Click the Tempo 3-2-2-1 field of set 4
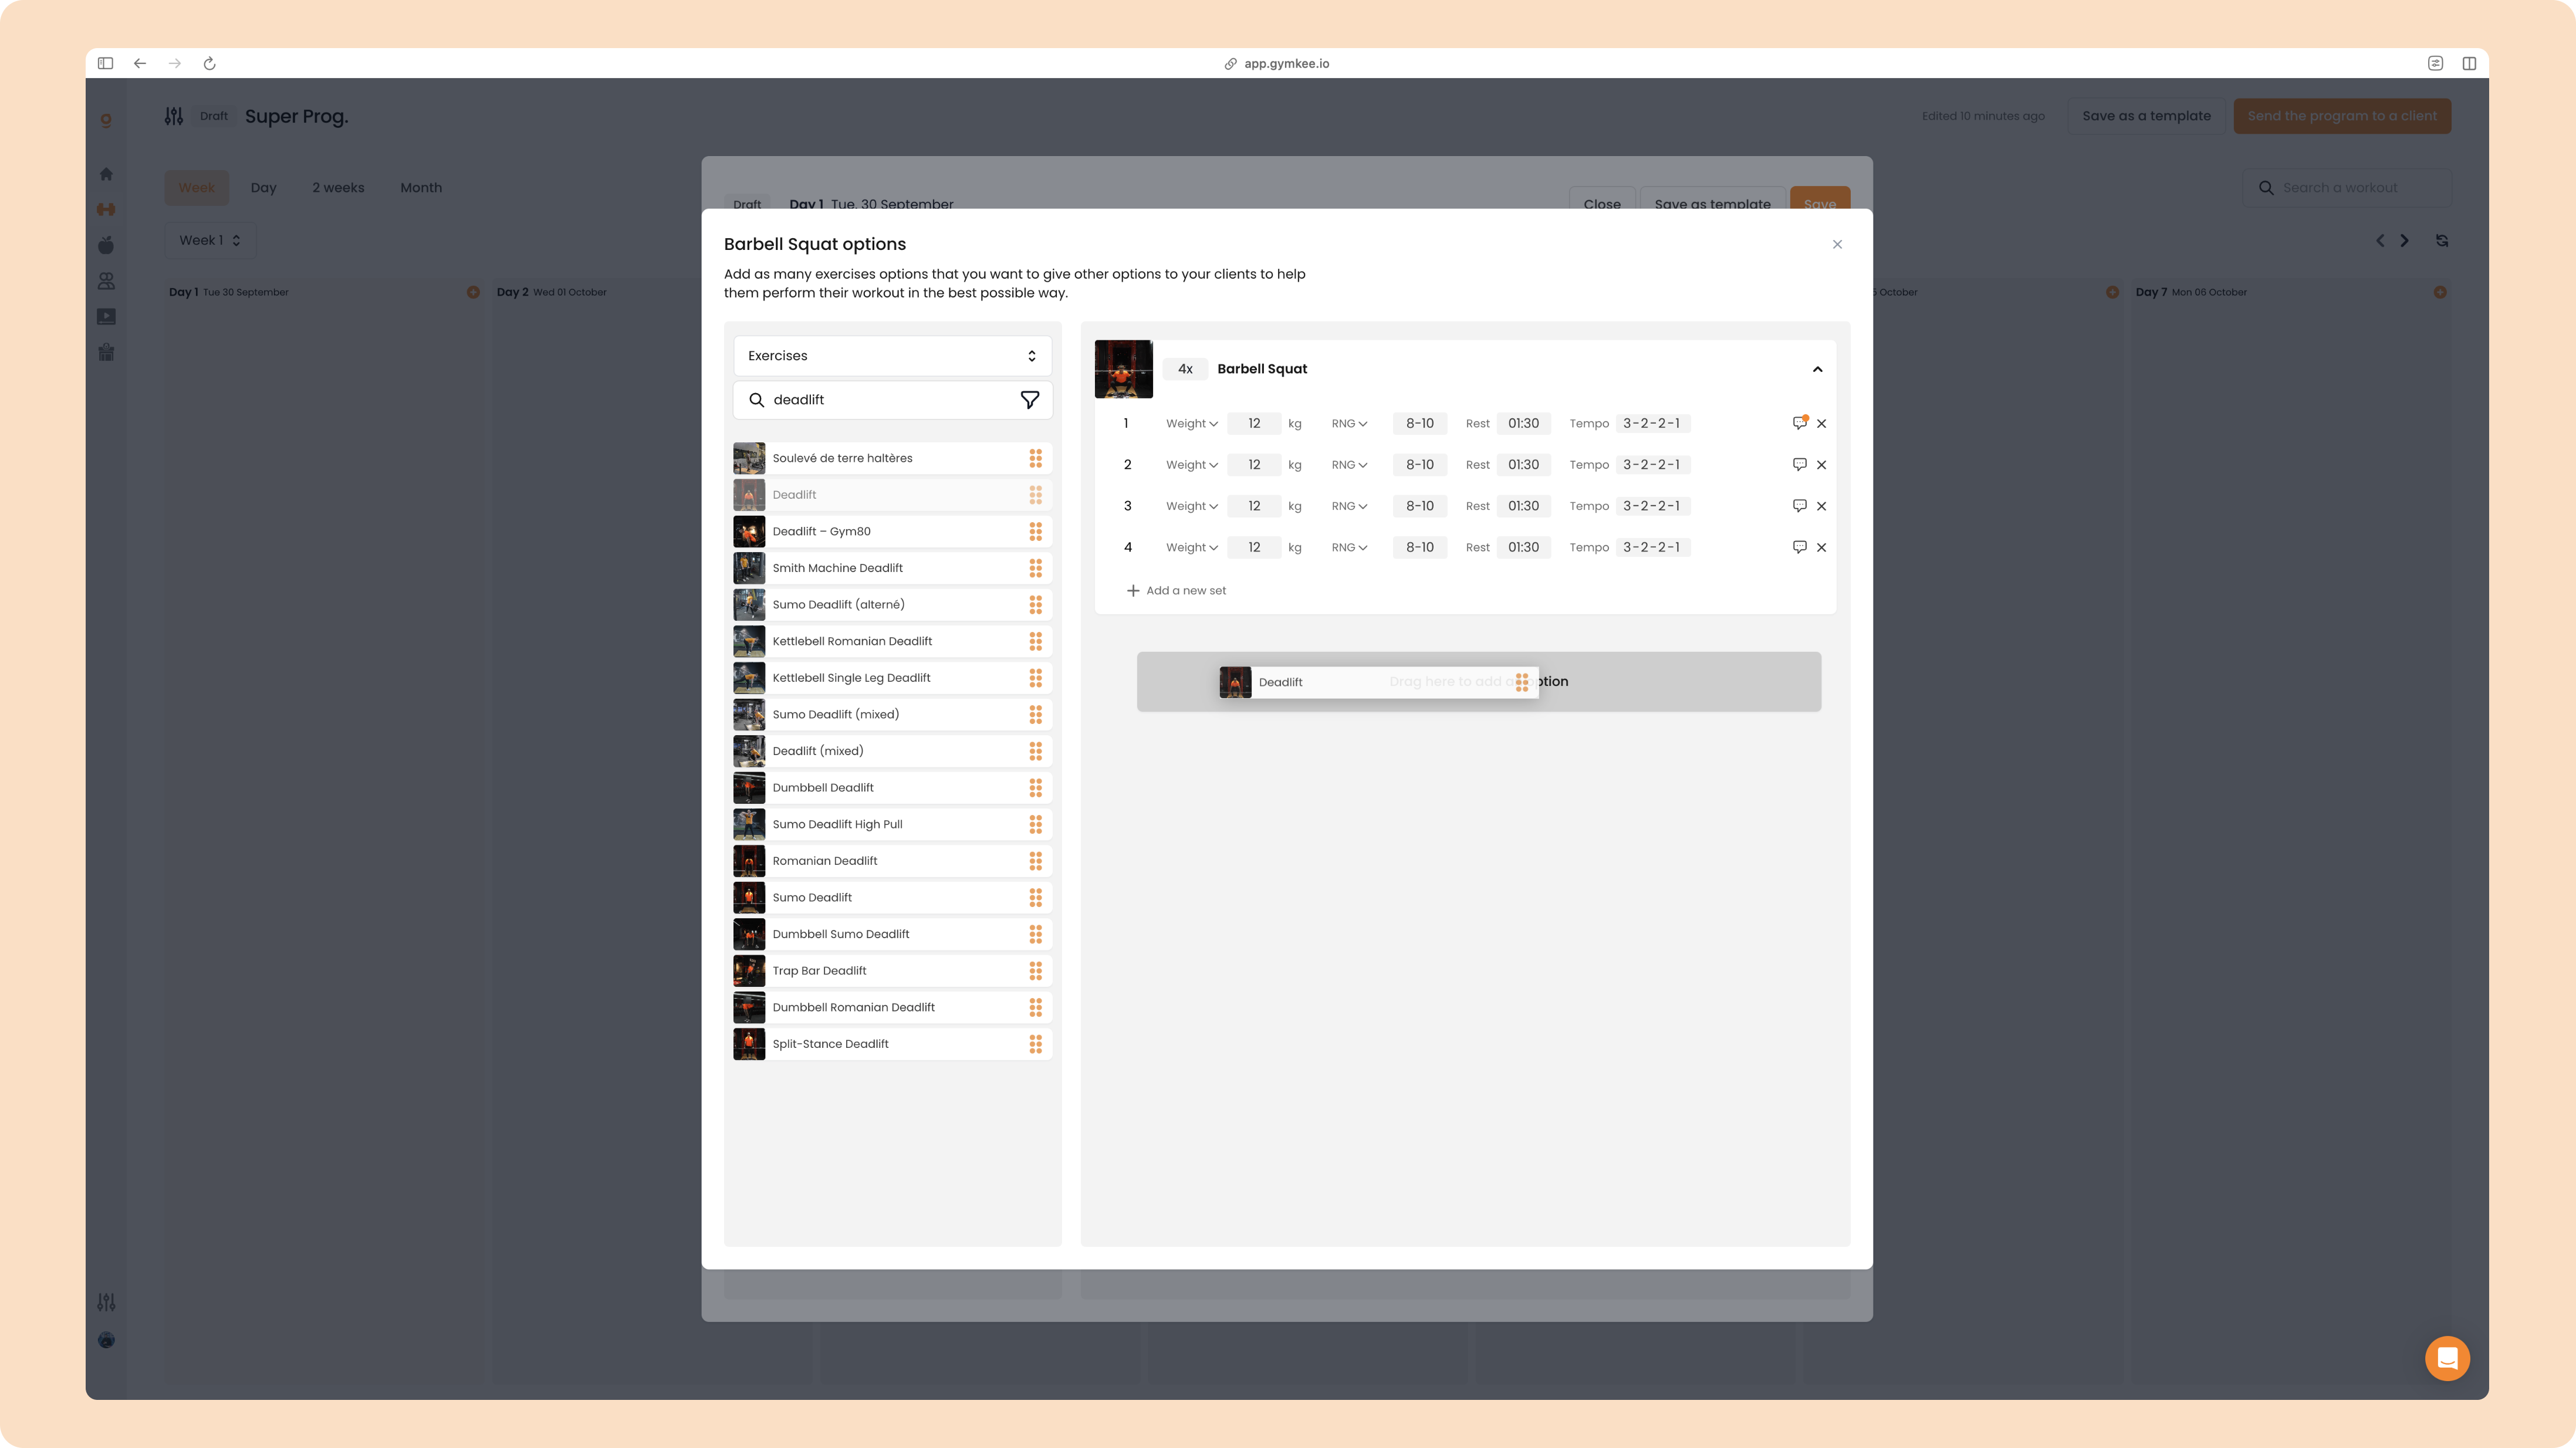2576x1448 pixels. click(x=1652, y=547)
